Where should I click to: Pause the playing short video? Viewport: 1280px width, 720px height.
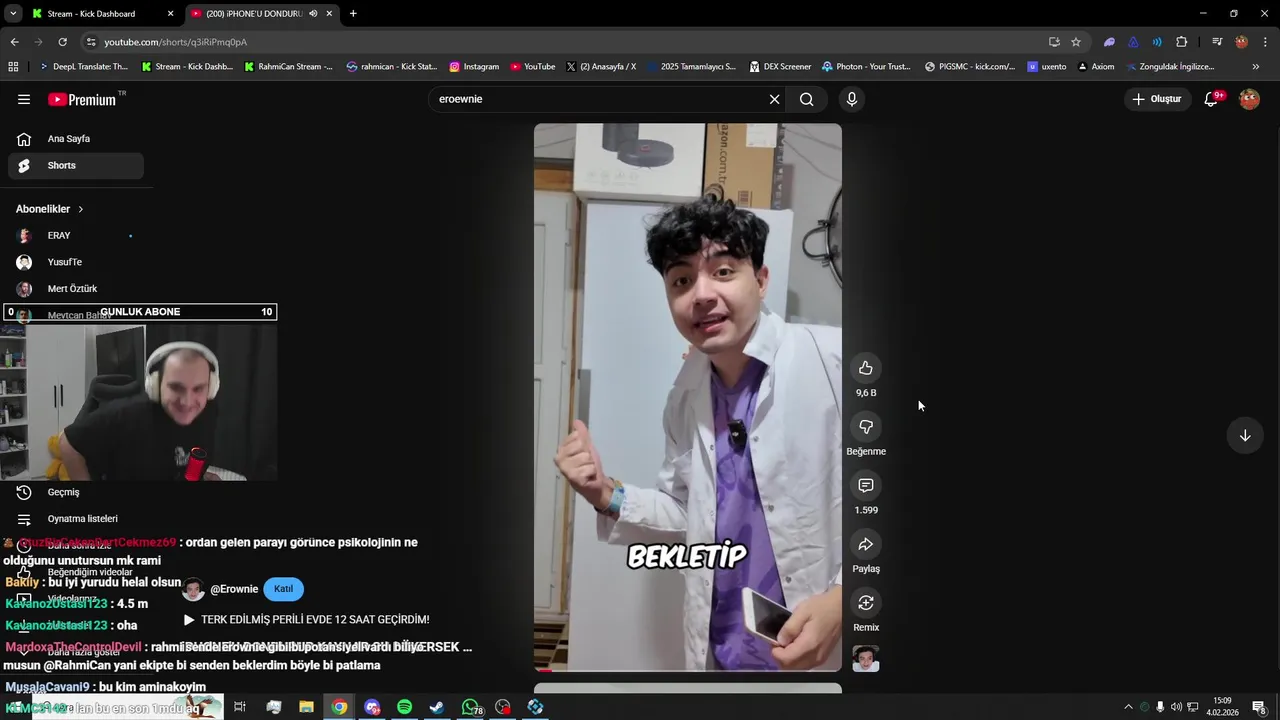coord(688,398)
